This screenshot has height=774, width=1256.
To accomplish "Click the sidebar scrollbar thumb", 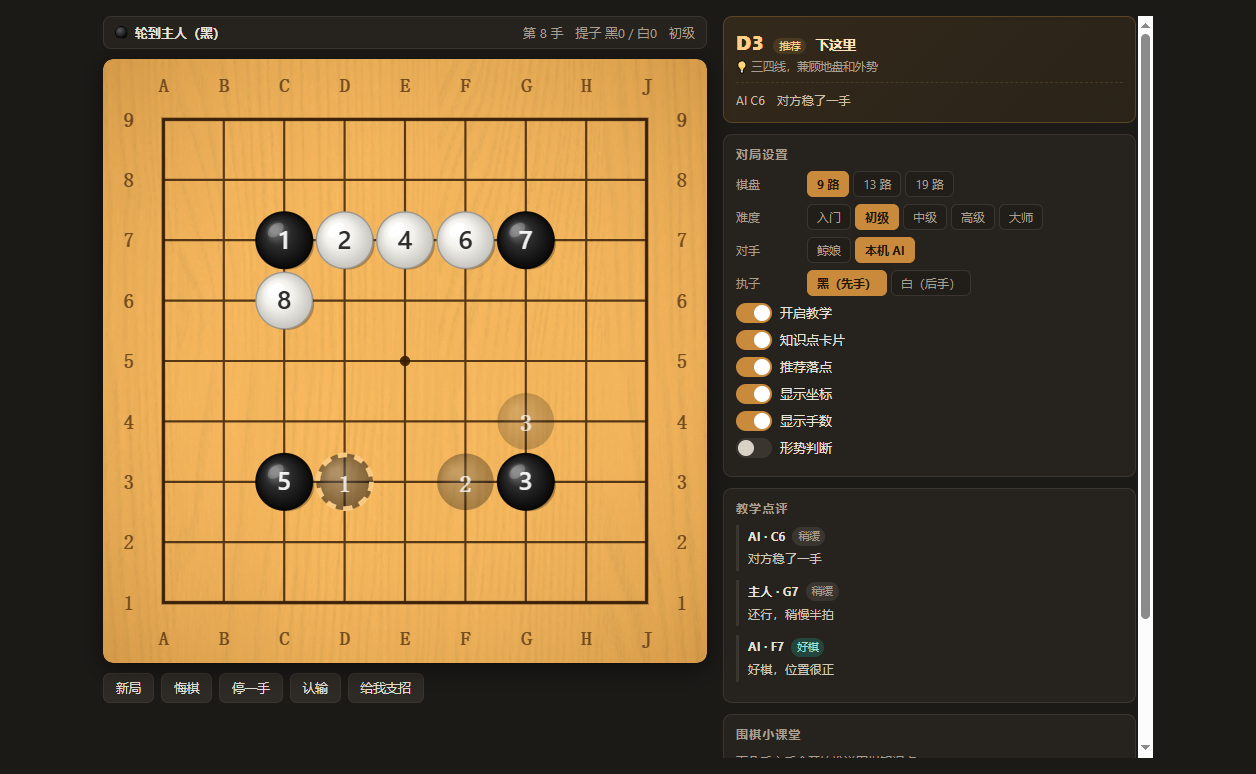I will click(1146, 326).
